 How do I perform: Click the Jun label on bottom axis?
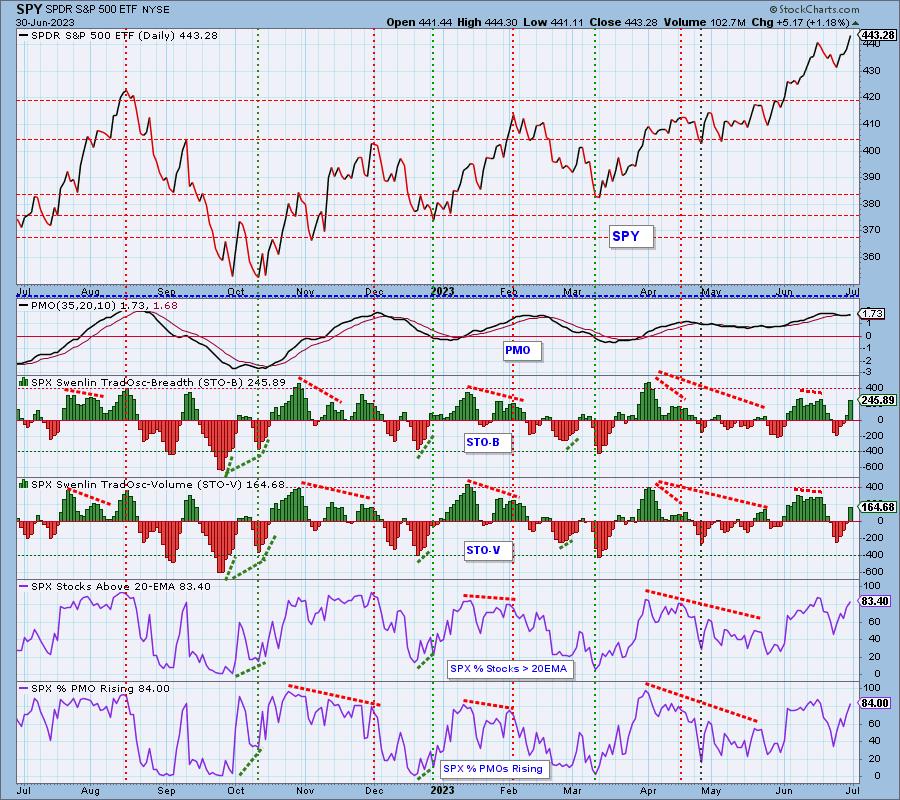(x=785, y=790)
